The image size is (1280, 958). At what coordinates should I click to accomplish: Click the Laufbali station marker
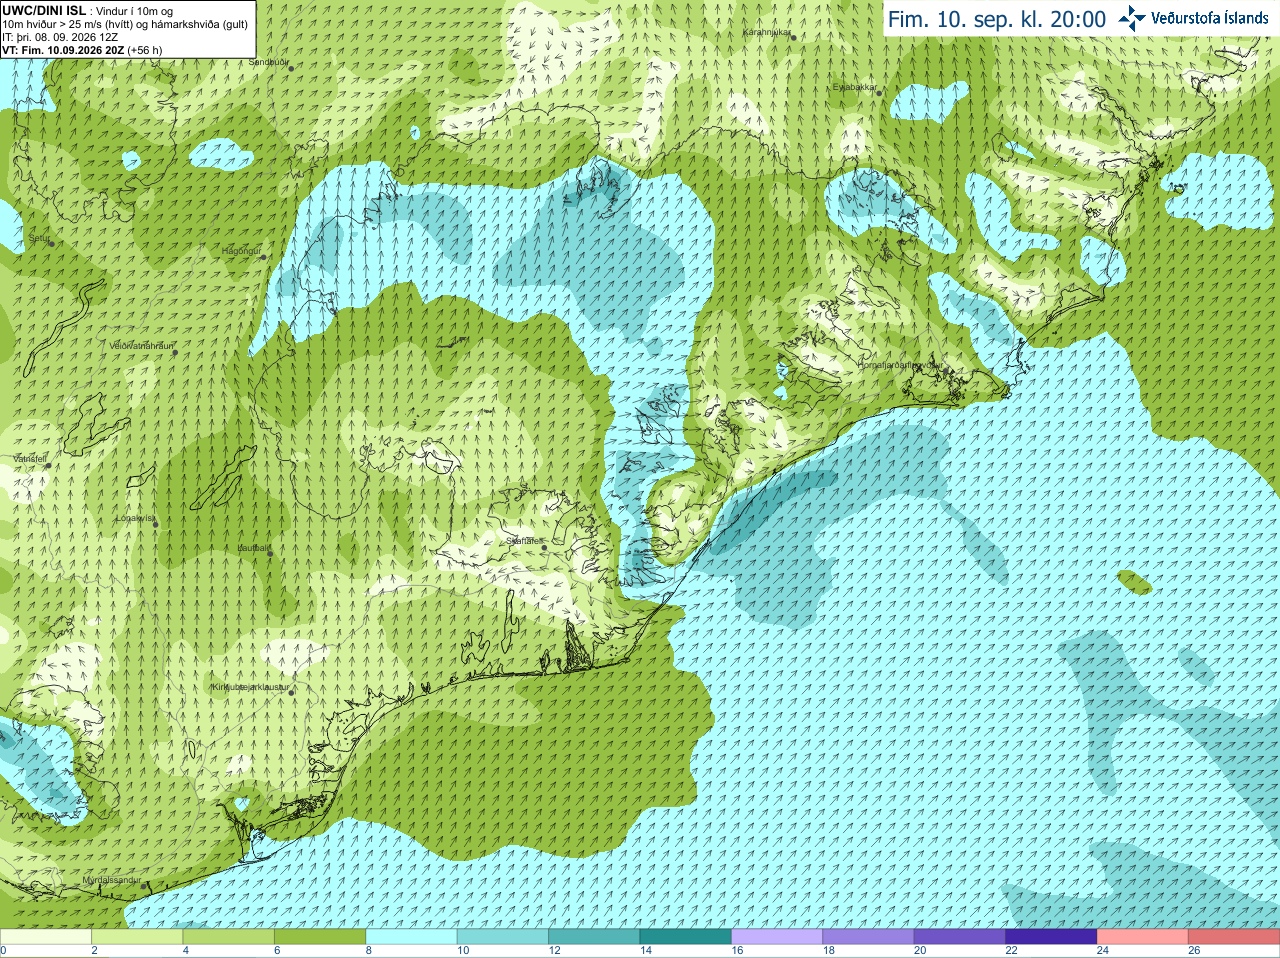[x=270, y=553]
